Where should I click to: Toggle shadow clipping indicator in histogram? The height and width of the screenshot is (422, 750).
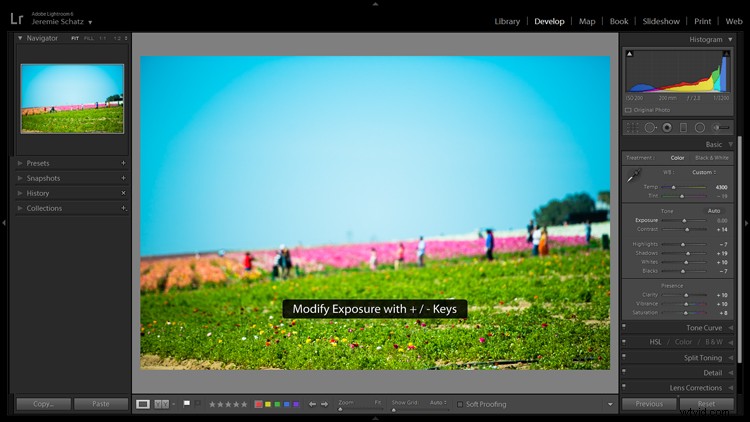pos(629,54)
